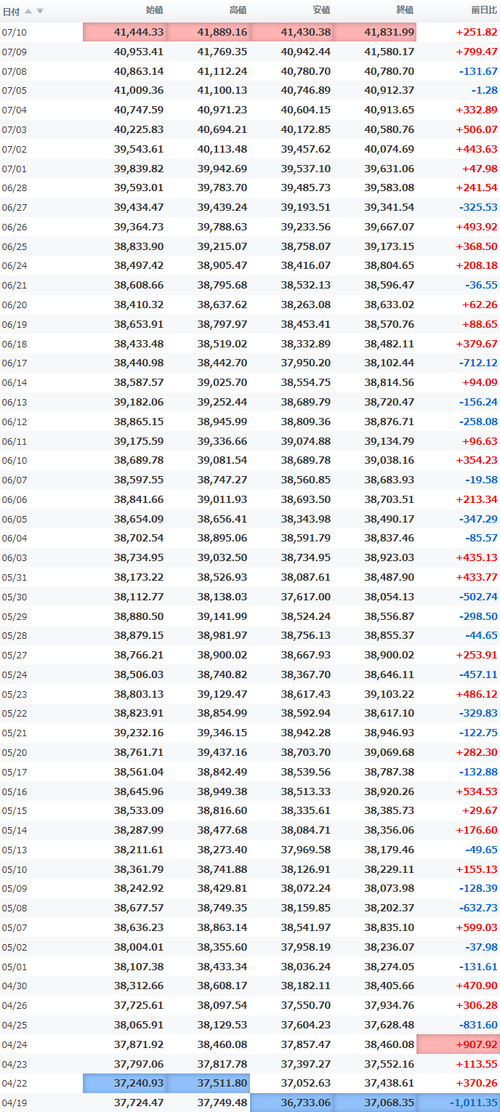Screen dimensions: 500x1112
Task: Click the blue-highlighted 37,240.93 opening price cell
Action: 125,1083
